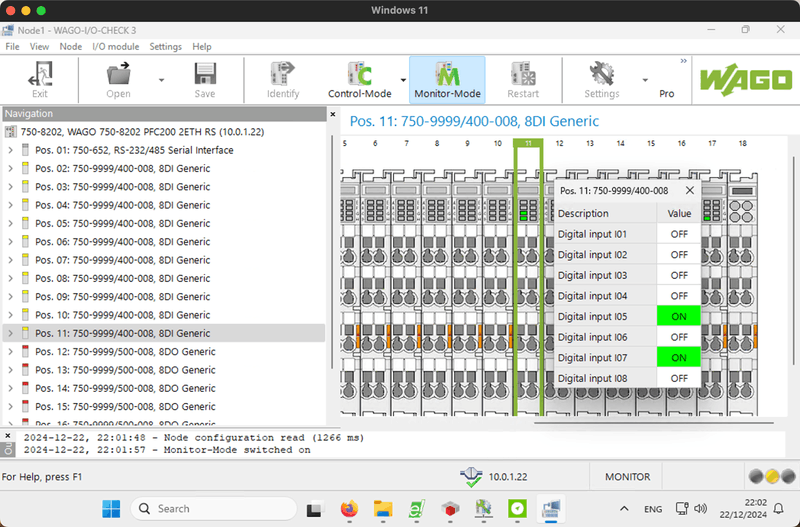Select Pos. 04: 8DI Generic in tree
This screenshot has height=527, width=800.
coord(122,205)
